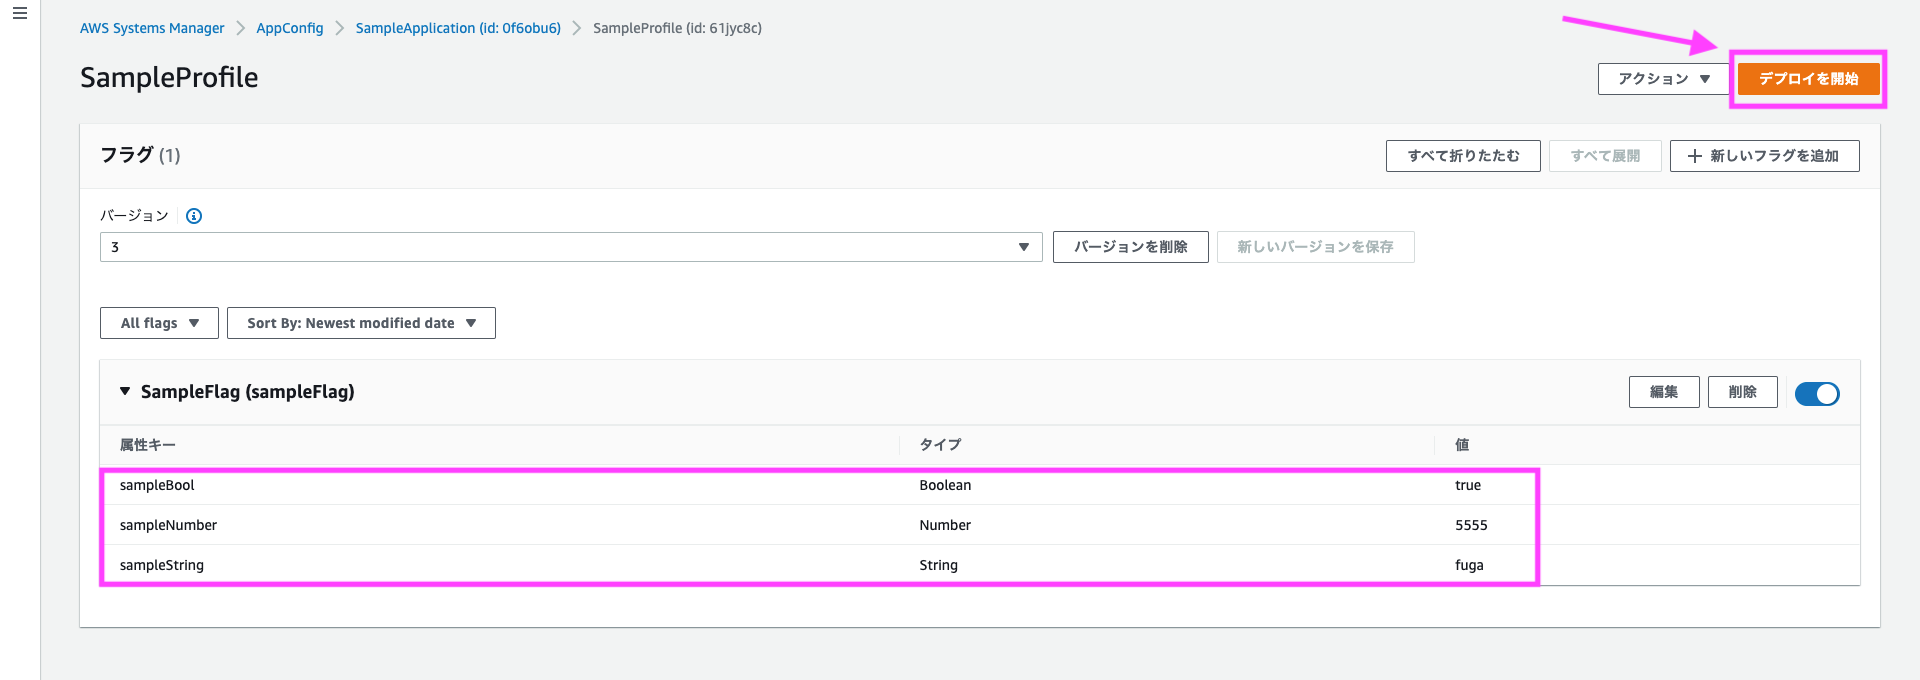Open the Sort By dropdown

(x=361, y=323)
